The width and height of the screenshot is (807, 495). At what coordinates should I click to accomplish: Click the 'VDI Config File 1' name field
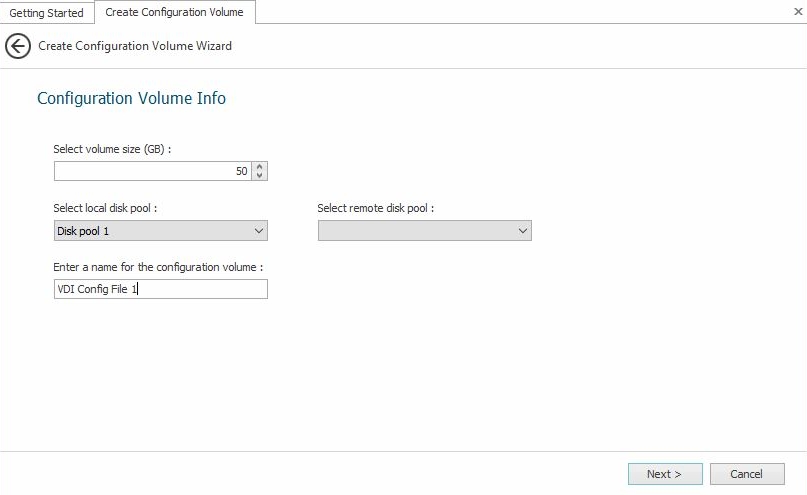pos(160,289)
